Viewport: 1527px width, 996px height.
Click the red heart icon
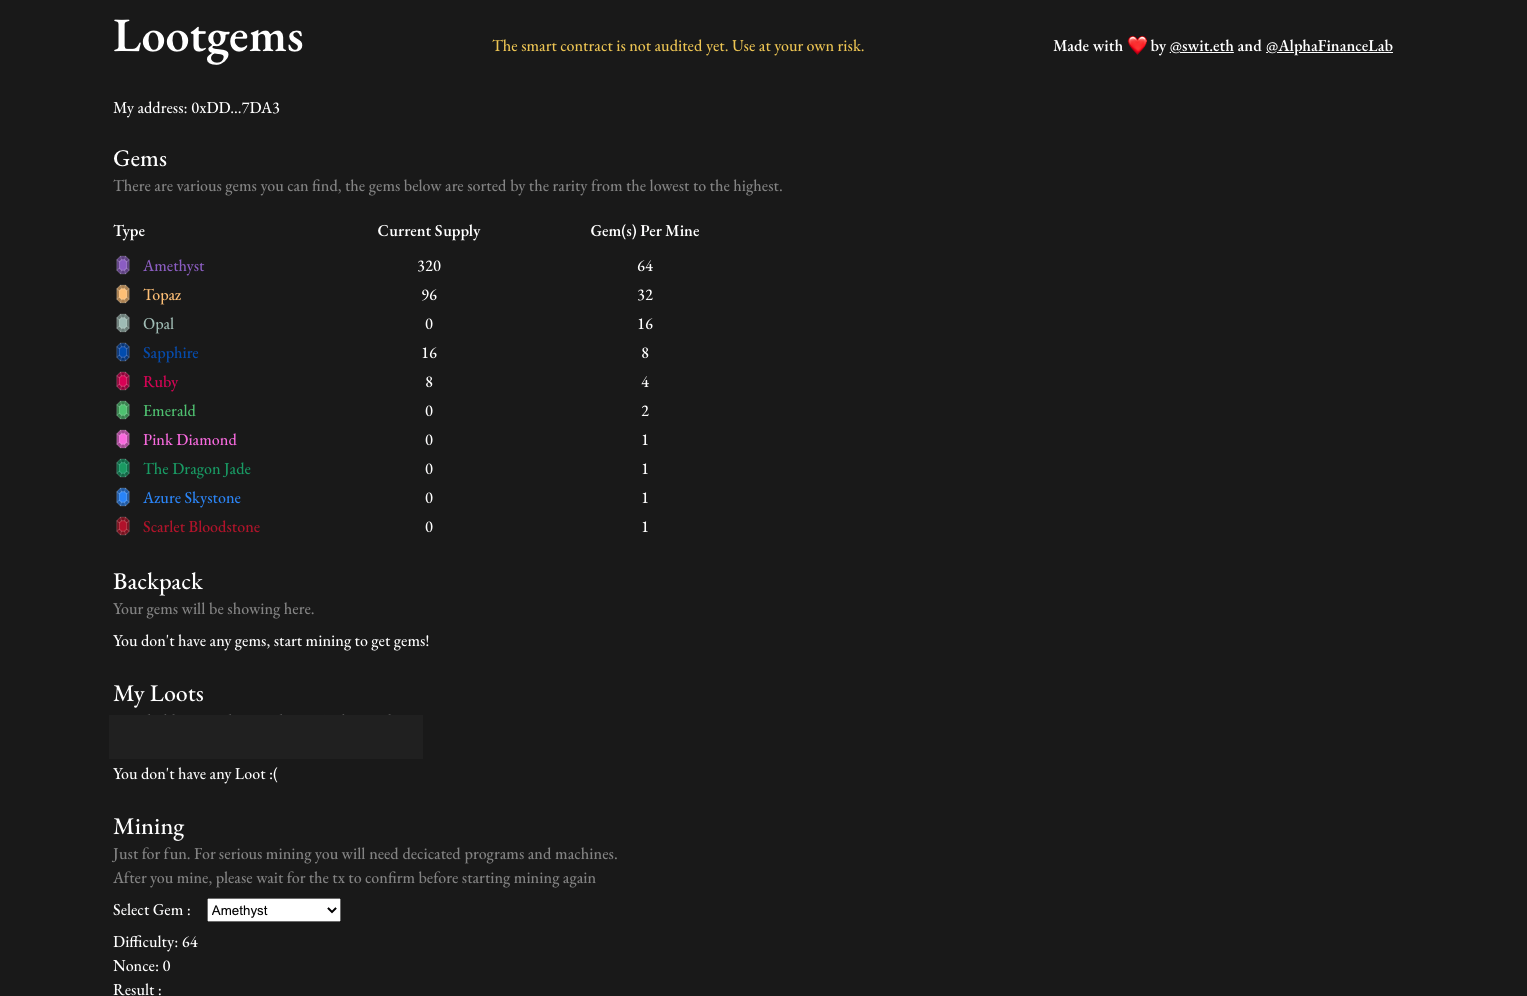pos(1137,45)
